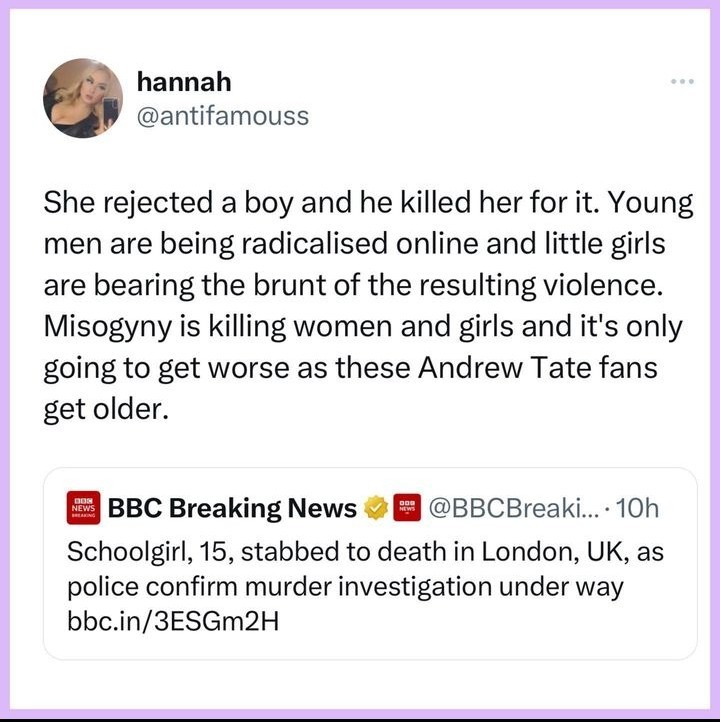This screenshot has width=720, height=722.
Task: Click the gold verified checkmark badge
Action: (x=376, y=507)
